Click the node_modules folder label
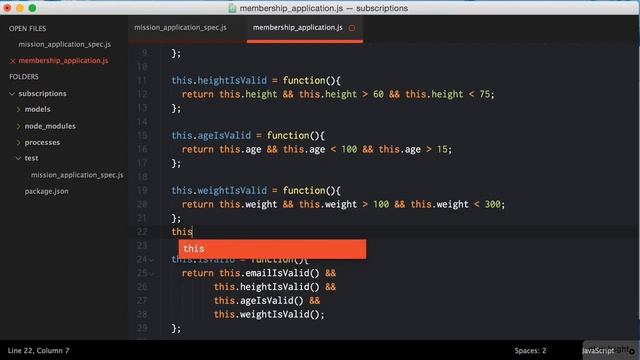The image size is (640, 360). point(50,126)
